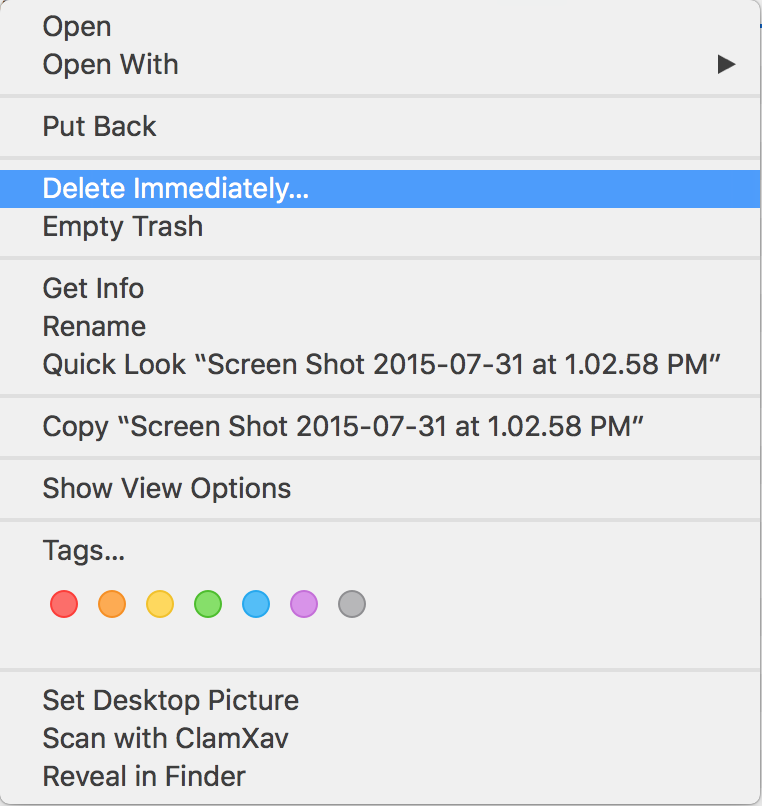Open Show View Options
The image size is (762, 806).
pos(167,489)
